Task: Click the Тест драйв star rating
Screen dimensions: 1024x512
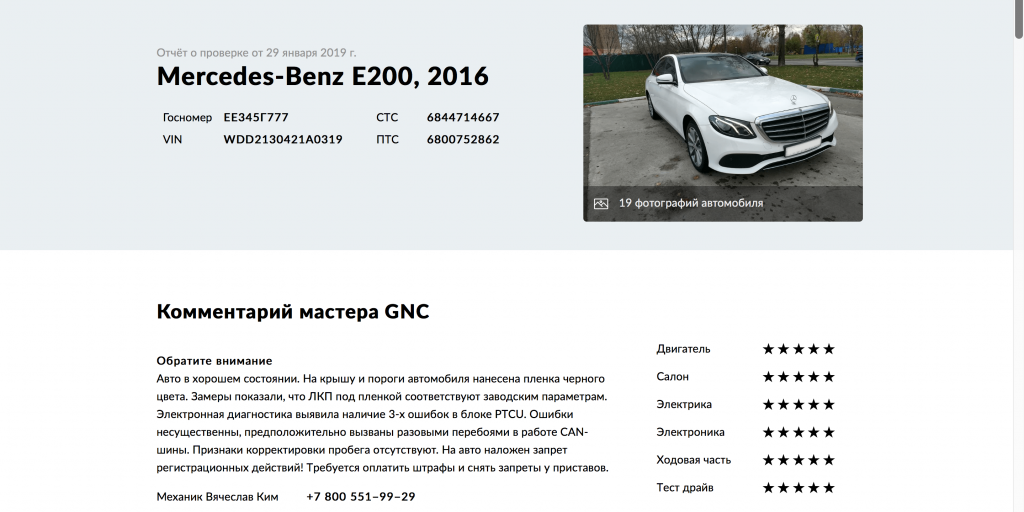Action: [798, 488]
